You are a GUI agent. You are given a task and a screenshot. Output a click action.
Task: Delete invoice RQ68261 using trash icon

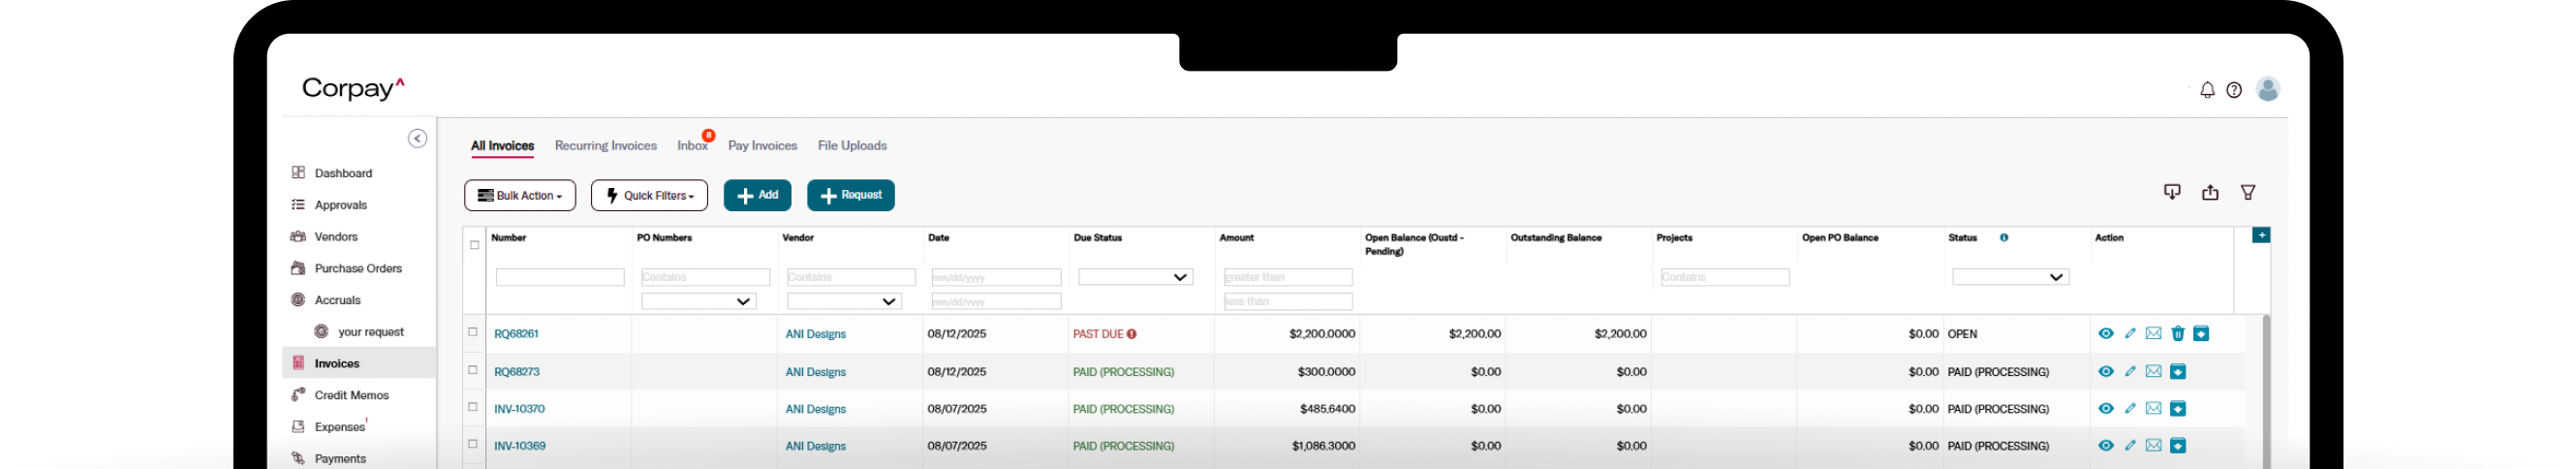coord(2177,334)
